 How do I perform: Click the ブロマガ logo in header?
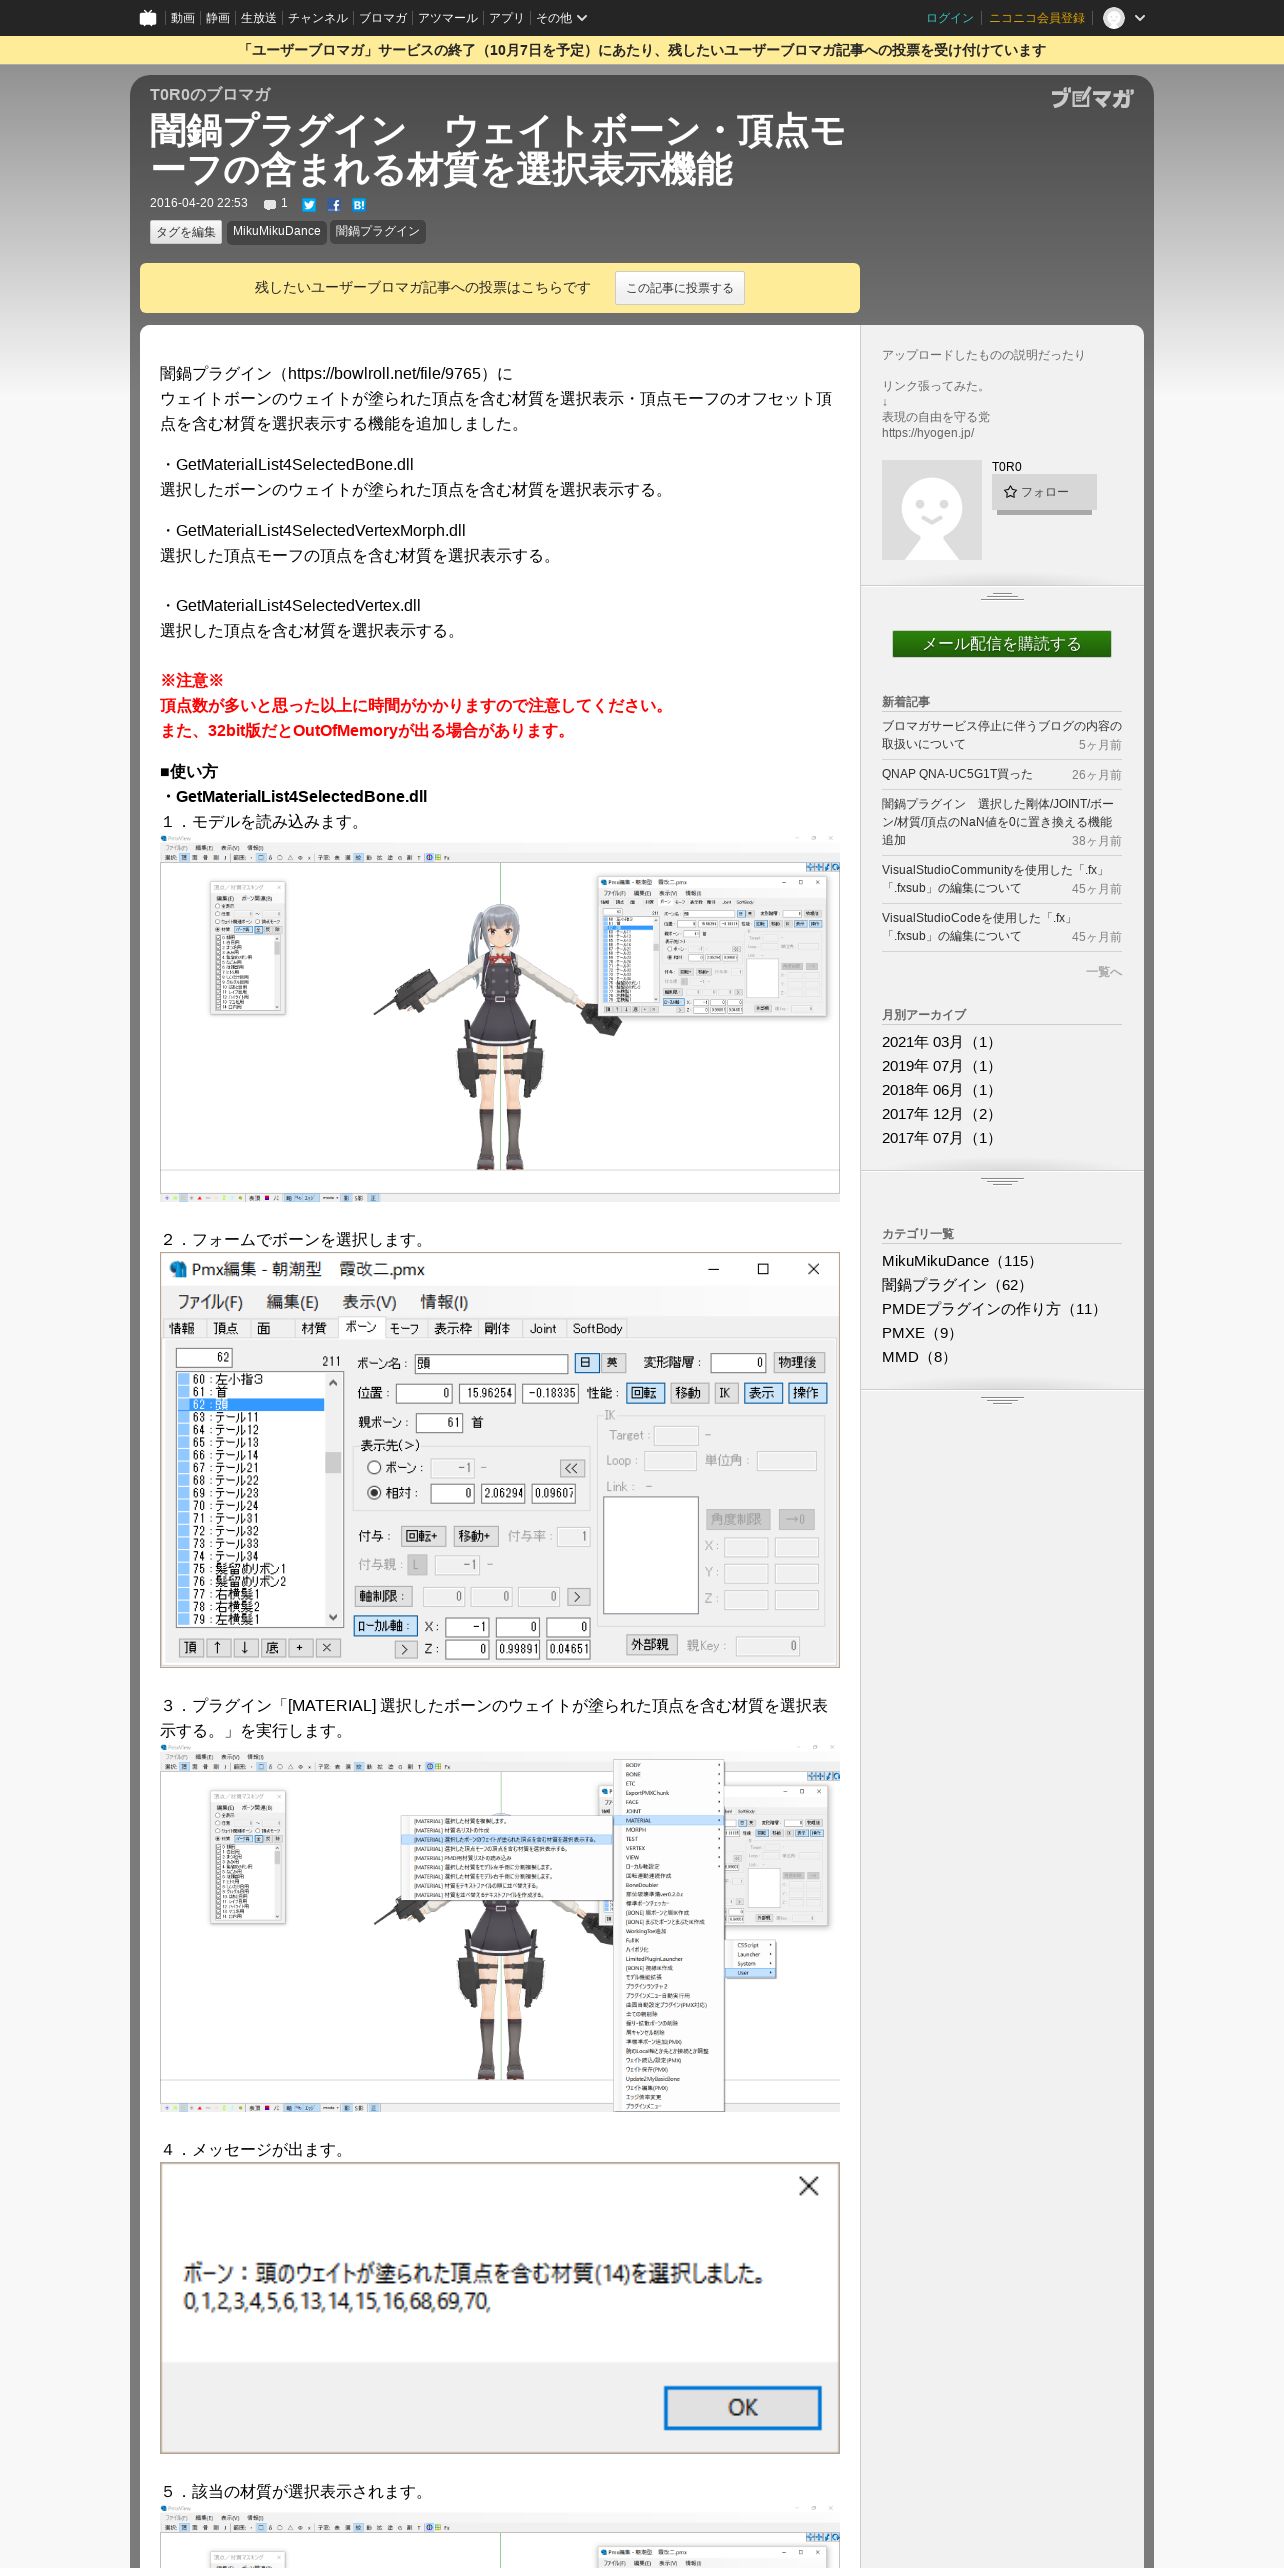point(1092,98)
